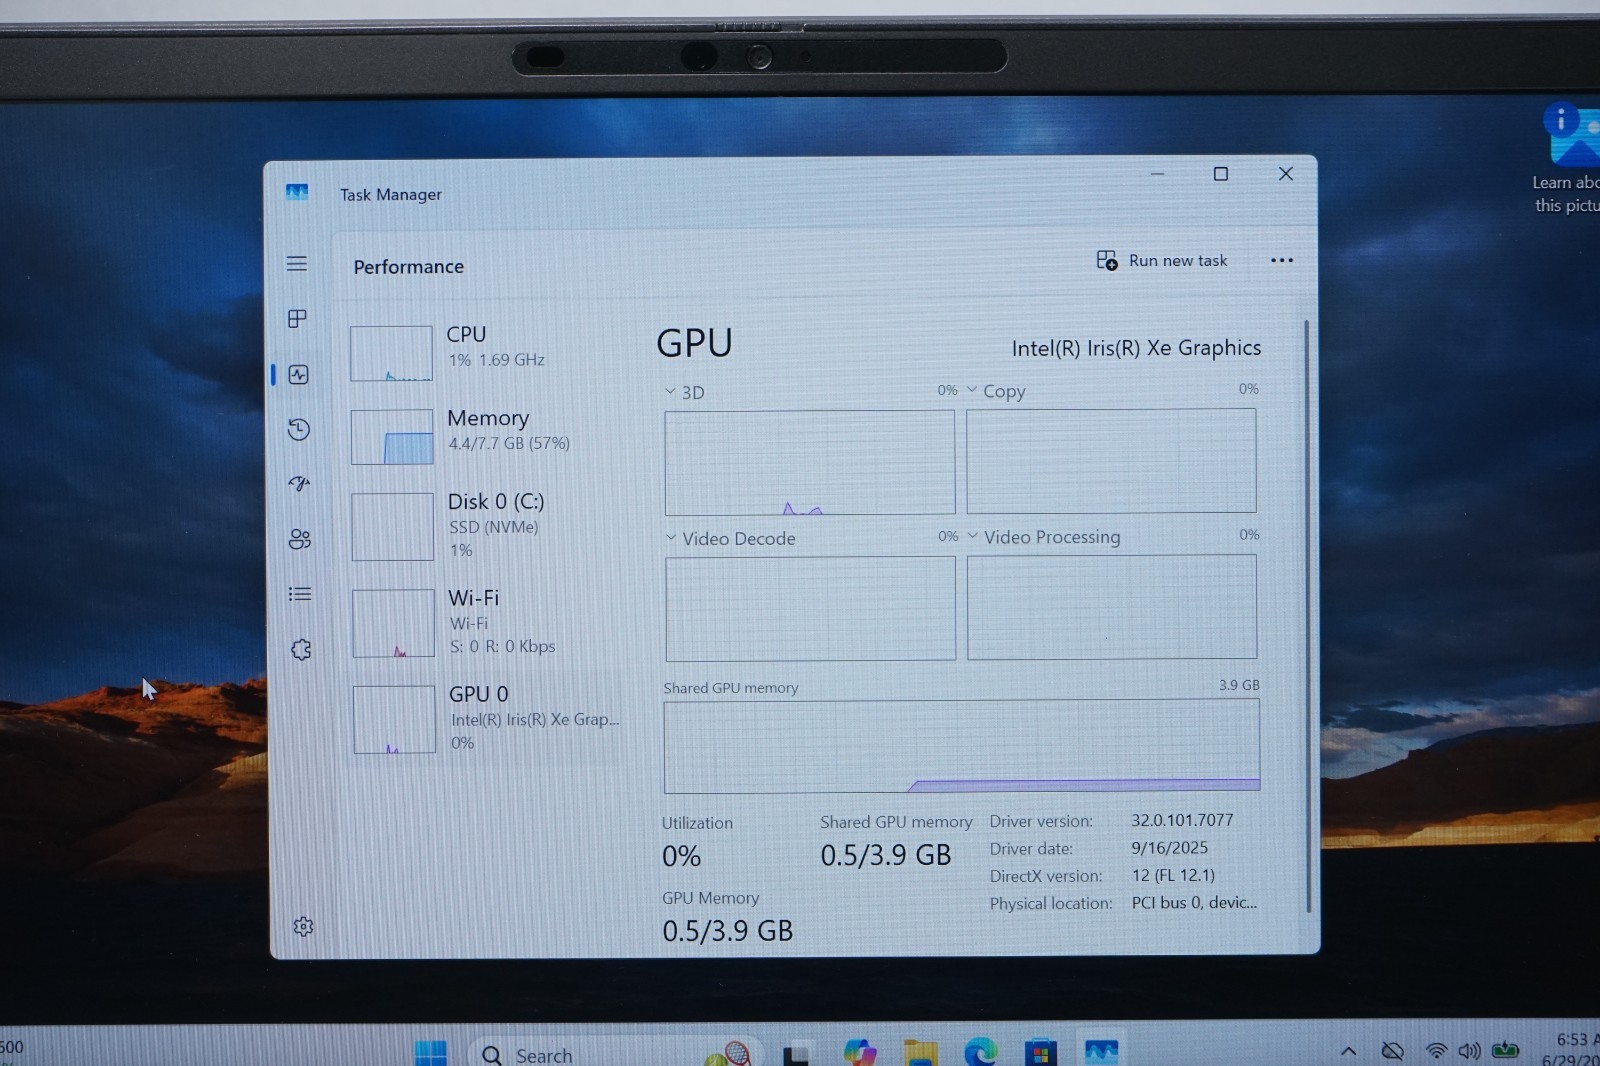The height and width of the screenshot is (1066, 1600).
Task: Click physical location value PCI bus 0
Action: (x=1194, y=902)
